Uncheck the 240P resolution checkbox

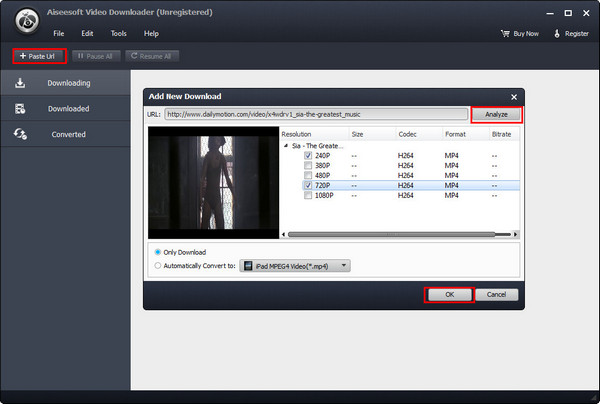click(x=308, y=156)
